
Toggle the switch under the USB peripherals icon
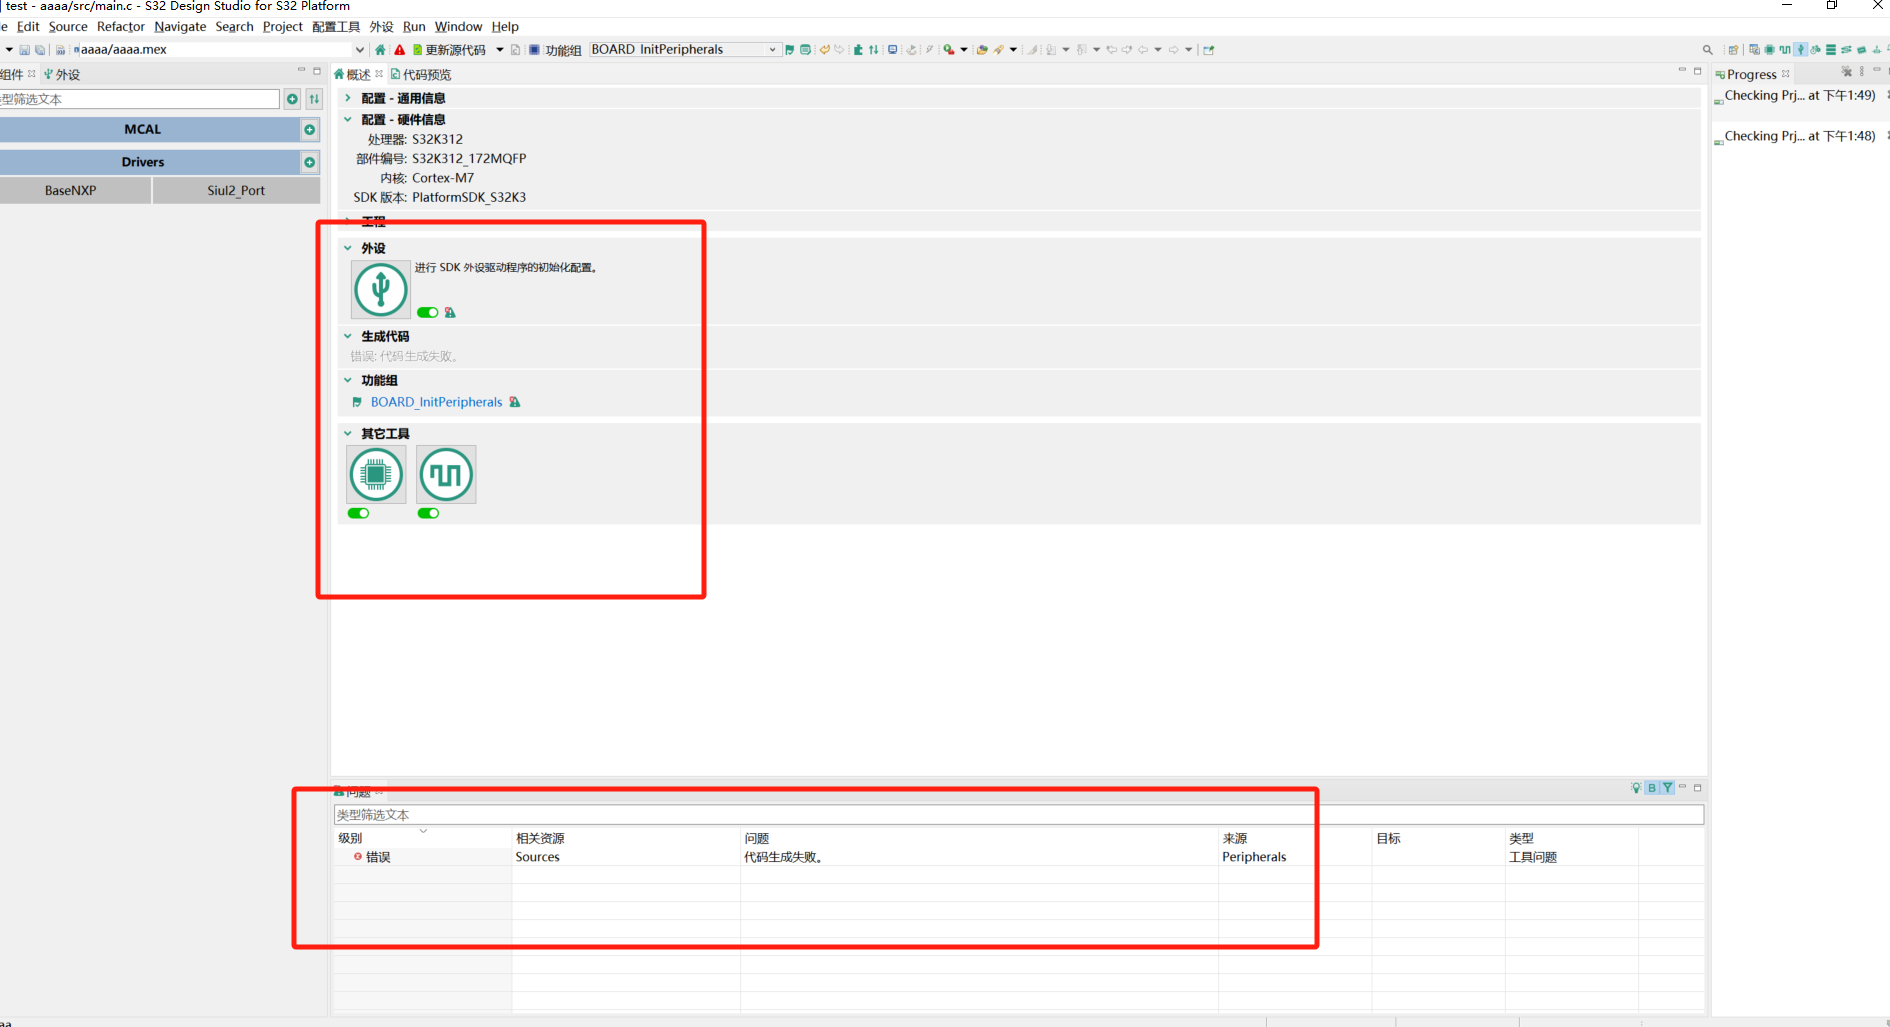[x=427, y=312]
